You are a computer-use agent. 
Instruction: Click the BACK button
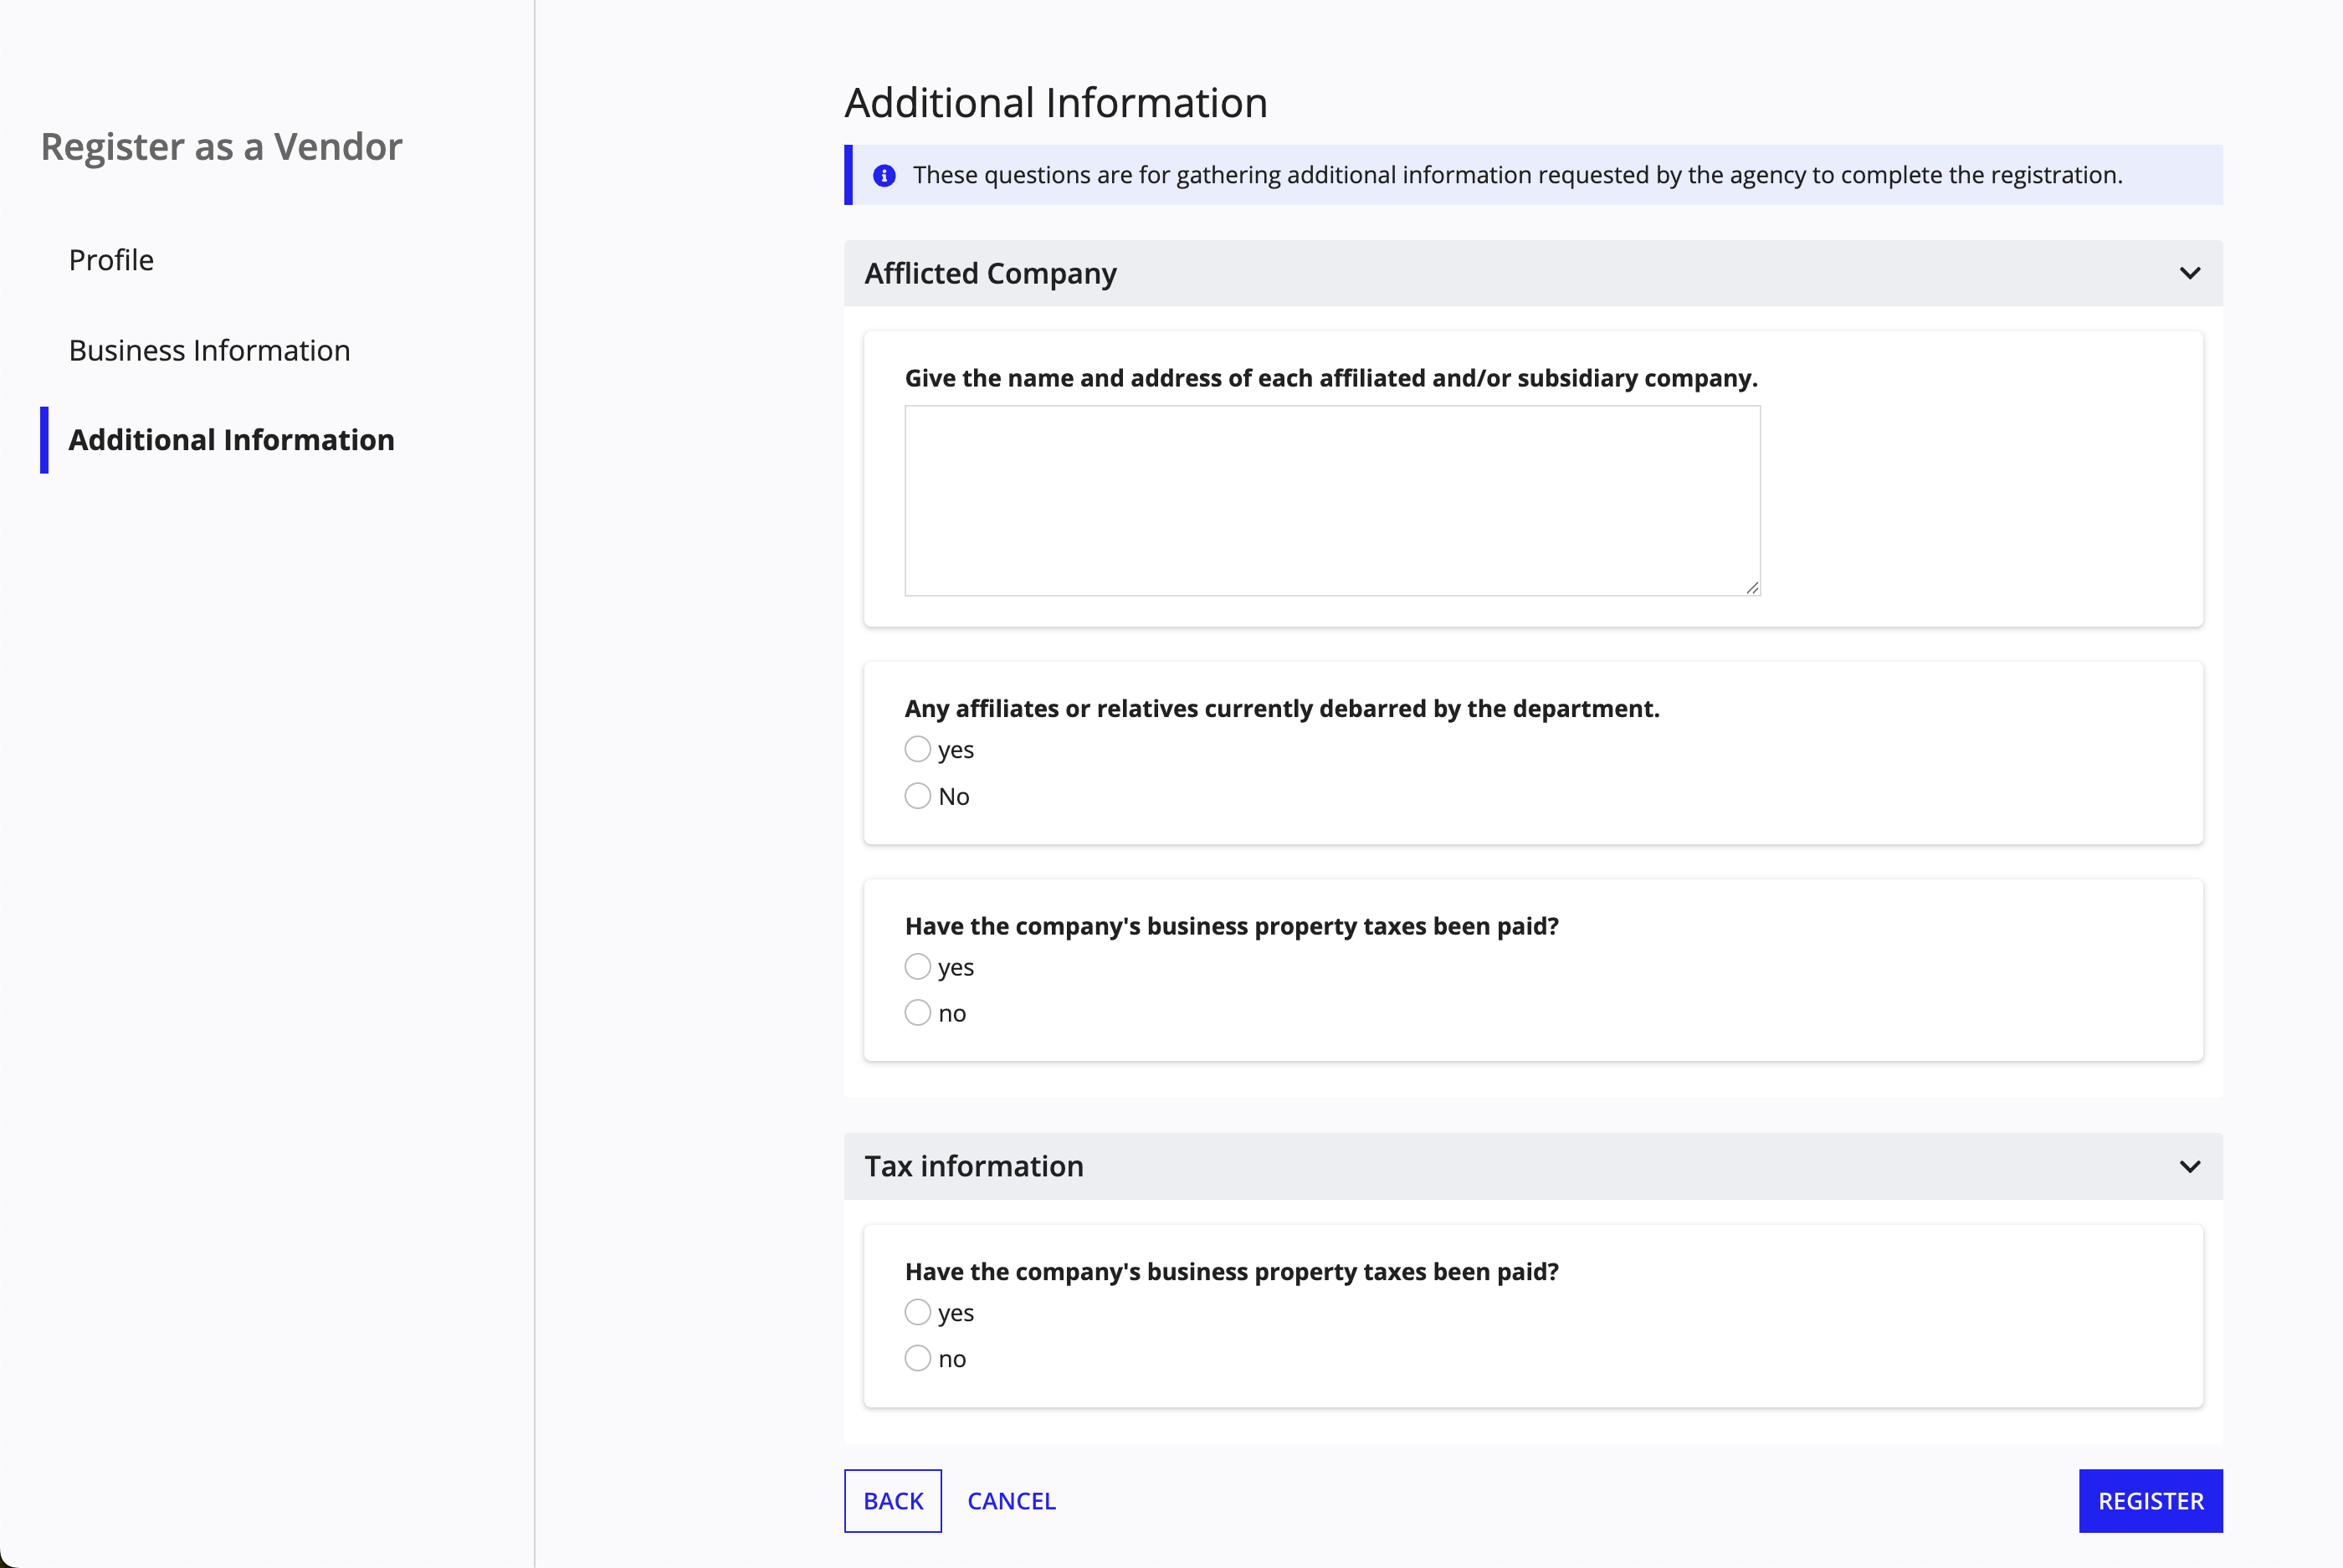point(892,1500)
